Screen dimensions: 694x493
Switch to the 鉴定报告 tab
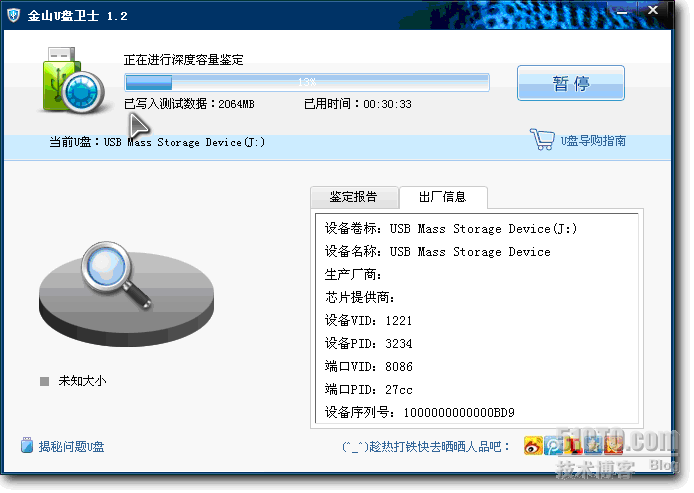(354, 196)
